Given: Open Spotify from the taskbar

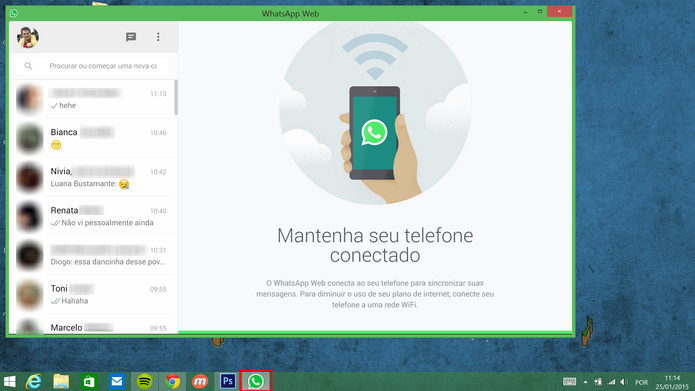Looking at the screenshot, I should point(144,381).
